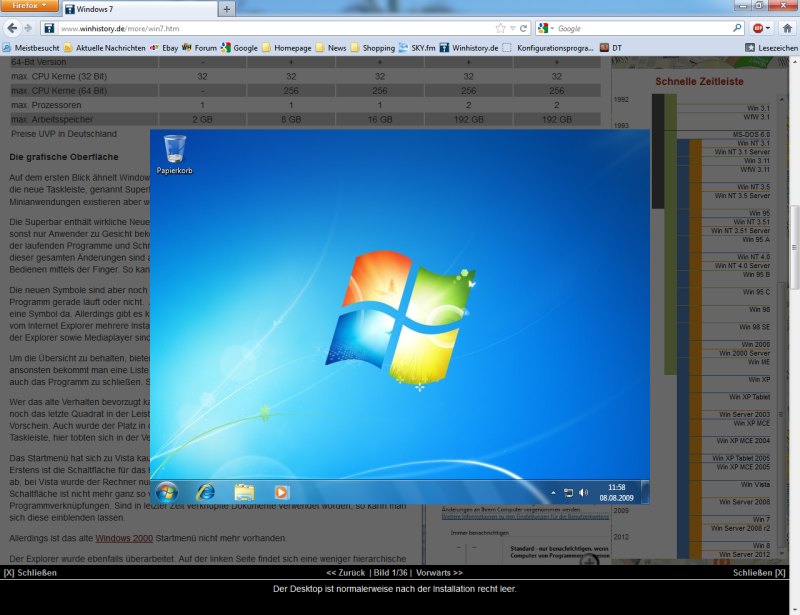800x615 pixels.
Task: Open the Google bookmark
Action: [239, 48]
